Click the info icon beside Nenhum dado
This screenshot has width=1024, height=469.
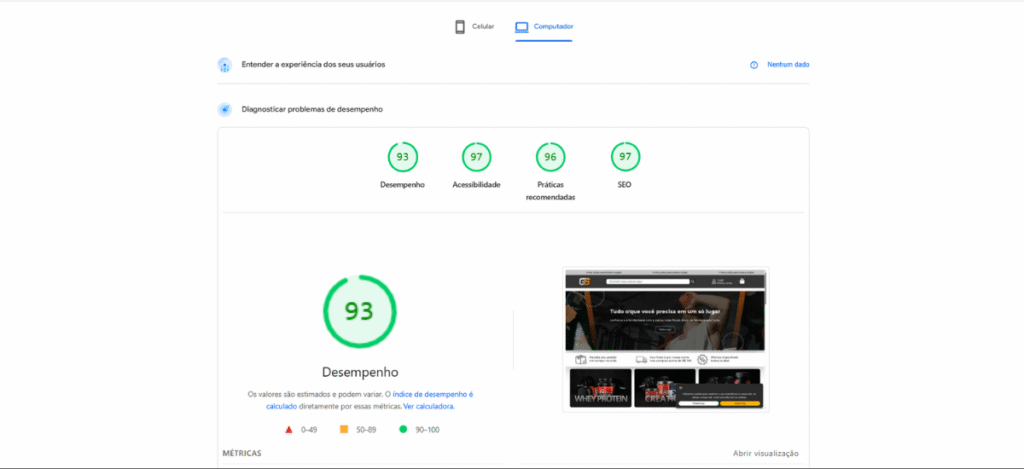click(754, 65)
